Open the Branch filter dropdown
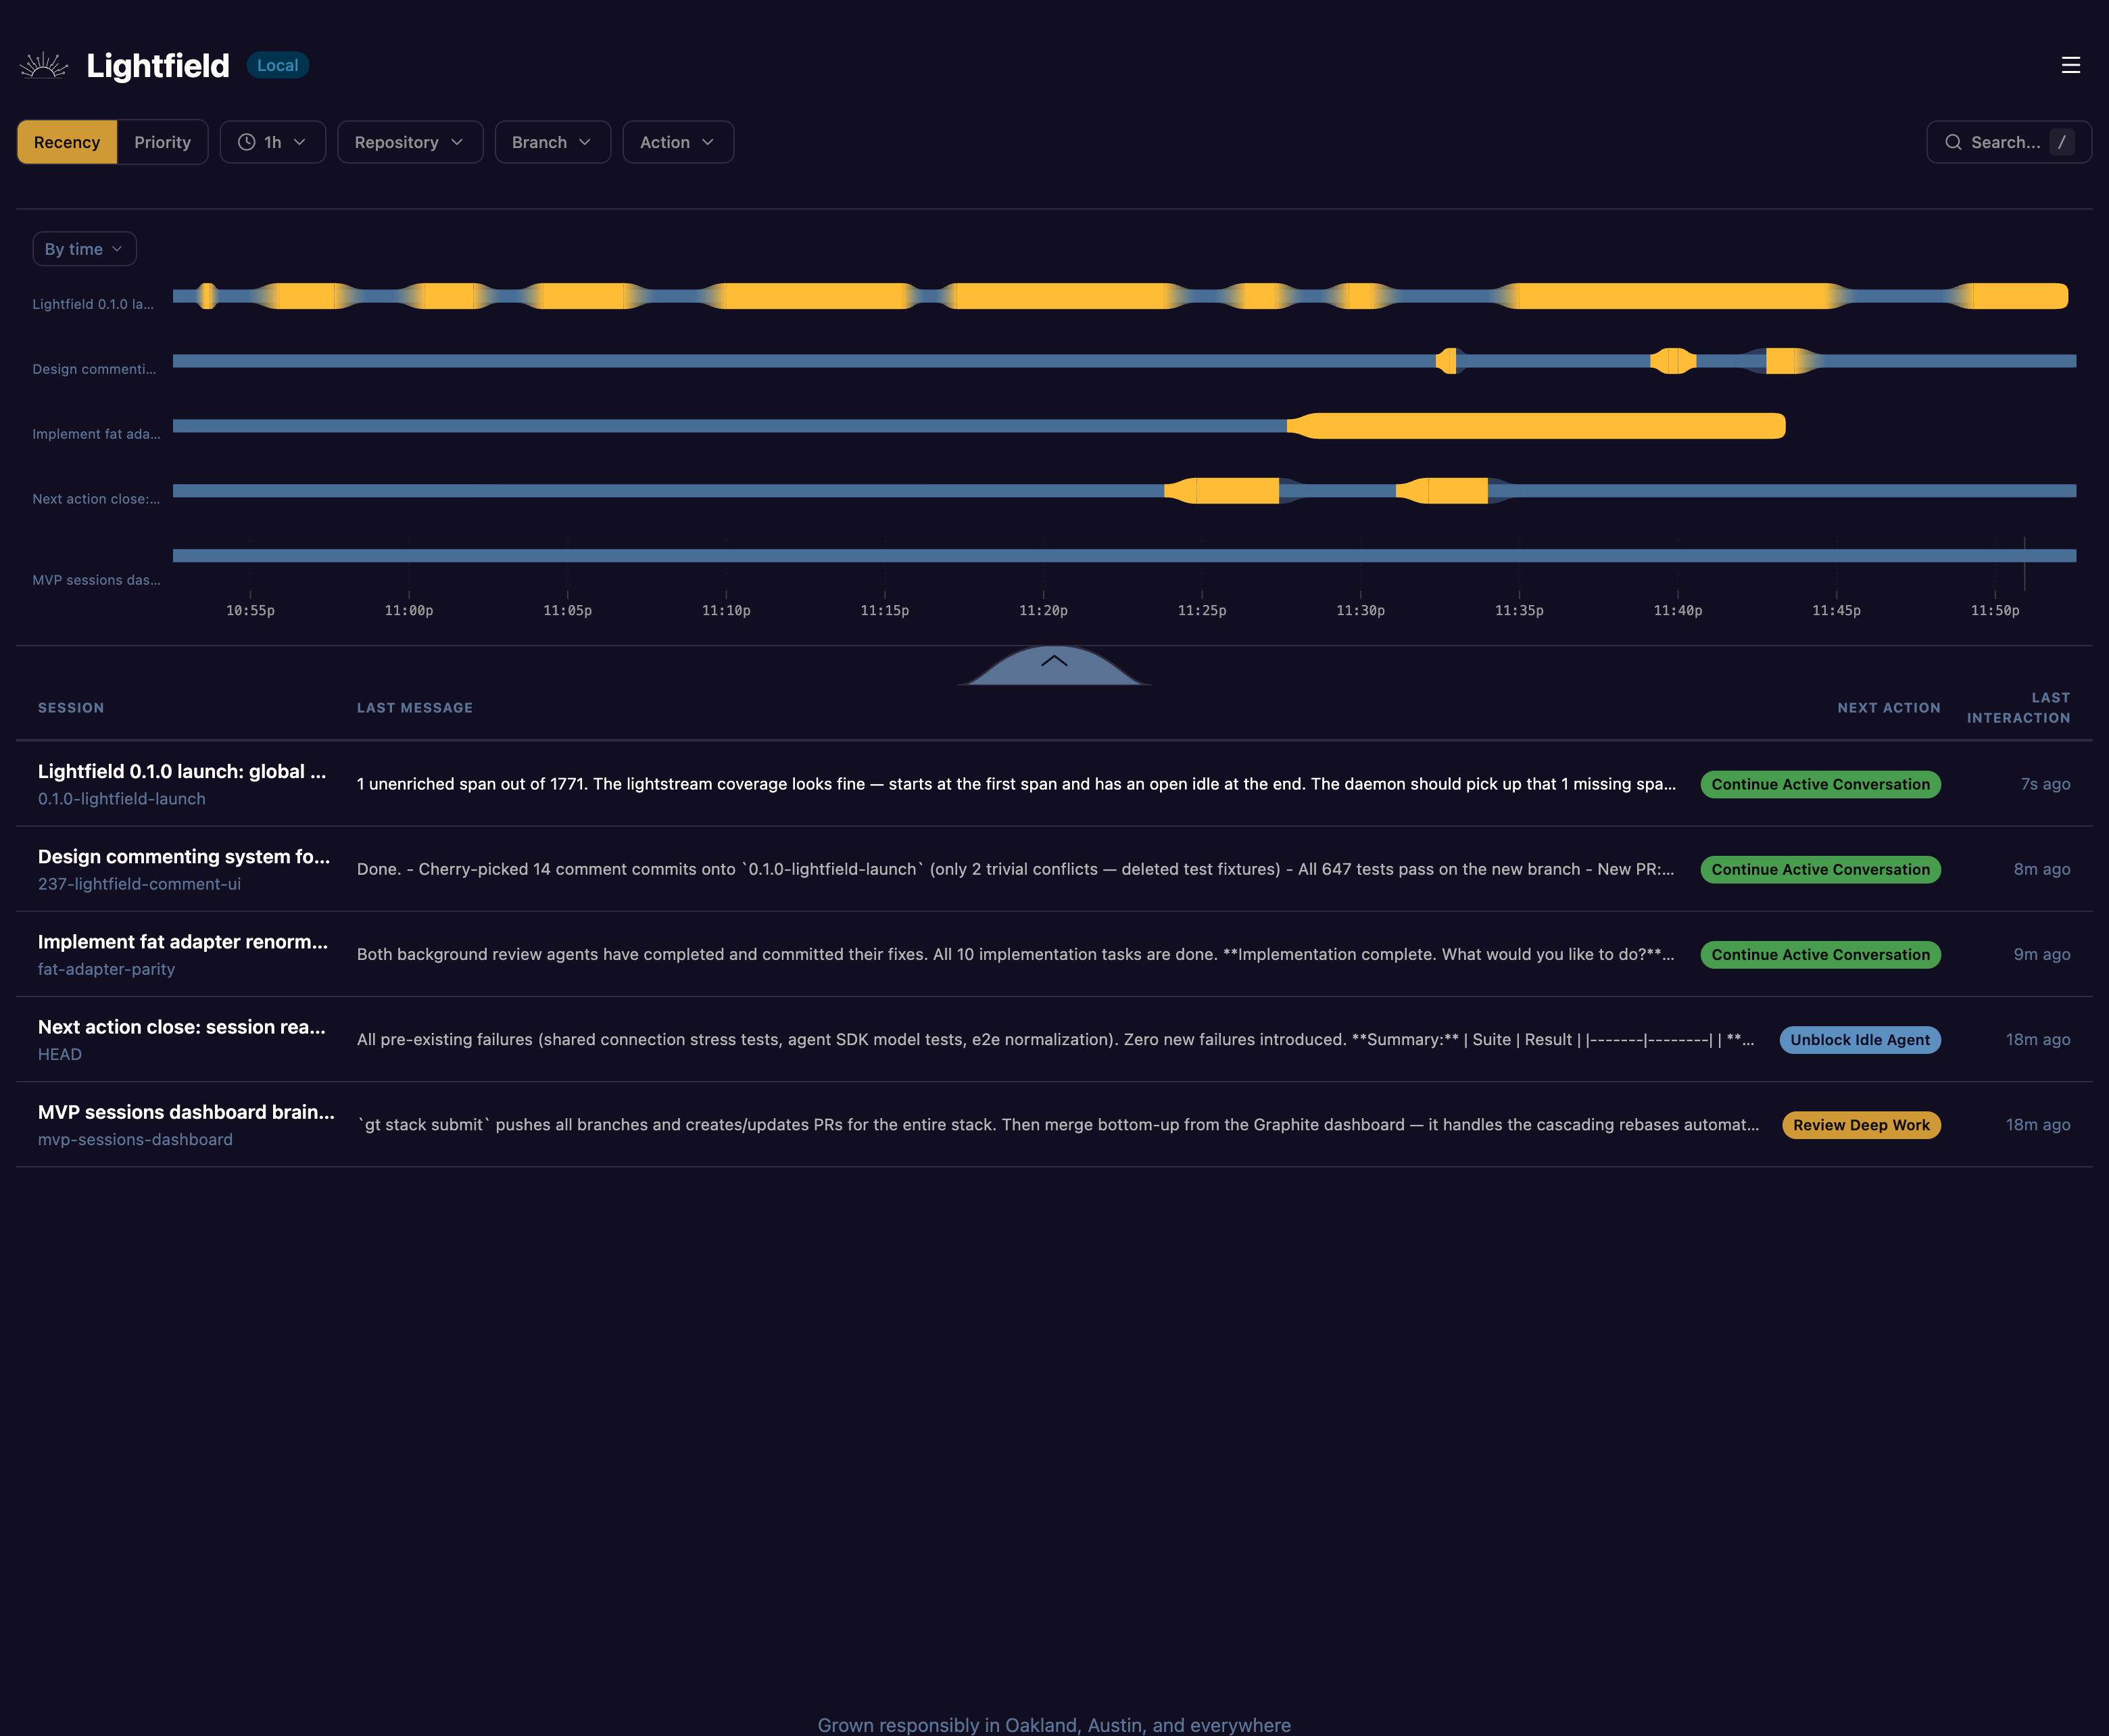 [x=552, y=142]
